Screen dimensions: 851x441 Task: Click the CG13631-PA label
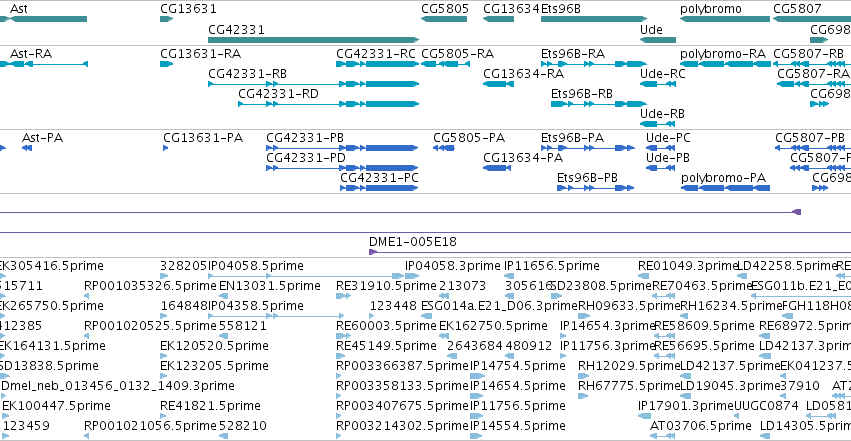[203, 138]
